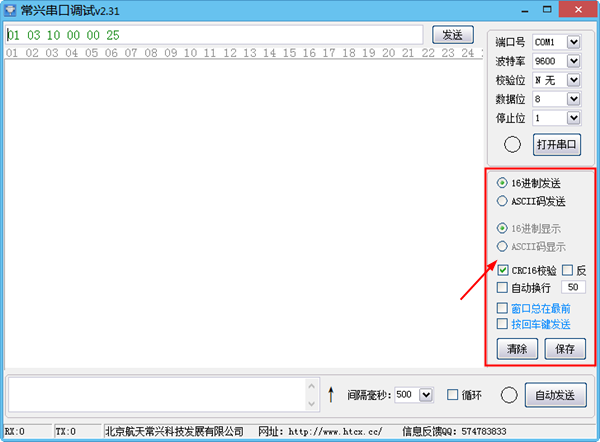Image resolution: width=600 pixels, height=442 pixels.
Task: Click the hex send input field
Action: coord(214,35)
